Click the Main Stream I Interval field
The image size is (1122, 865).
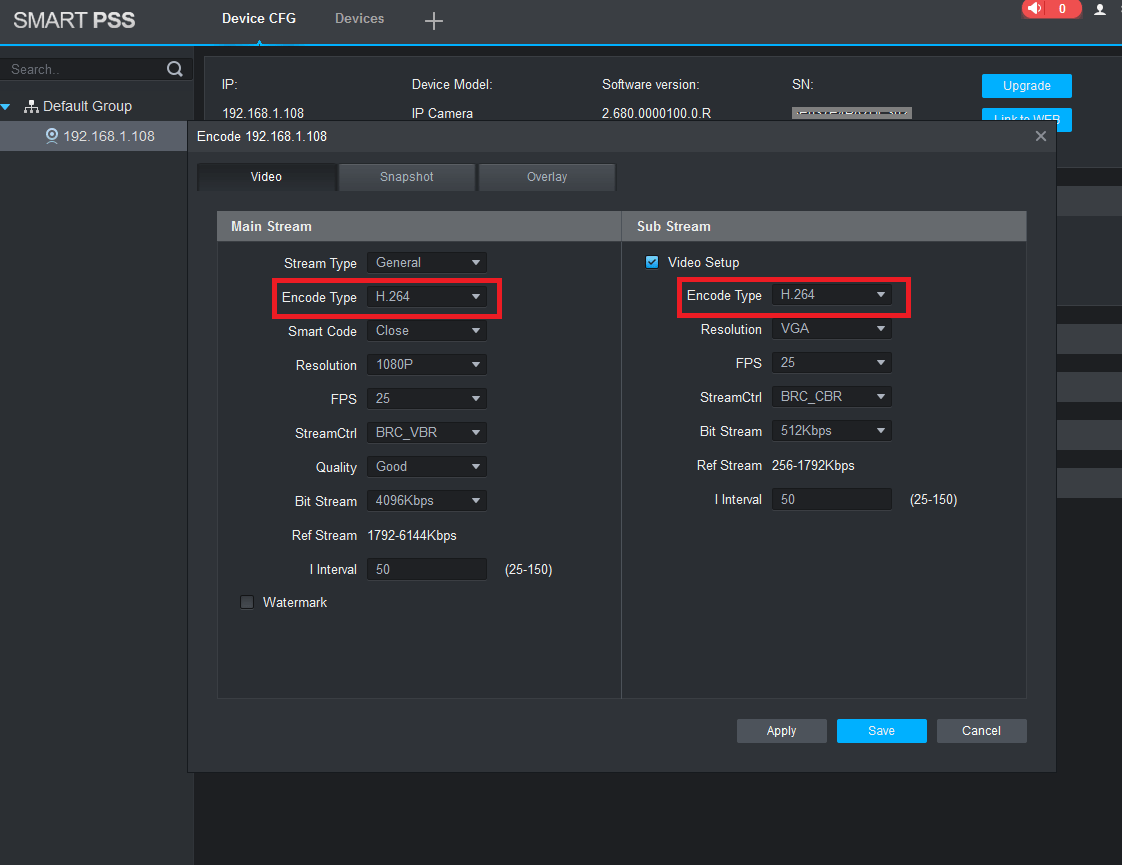[x=427, y=569]
